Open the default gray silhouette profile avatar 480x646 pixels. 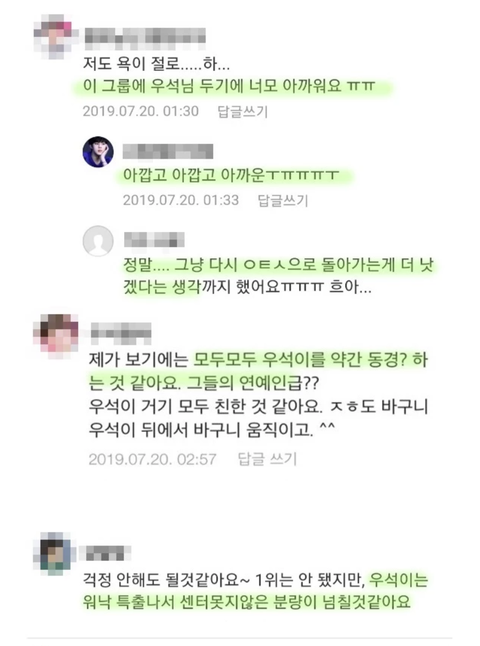pos(98,241)
